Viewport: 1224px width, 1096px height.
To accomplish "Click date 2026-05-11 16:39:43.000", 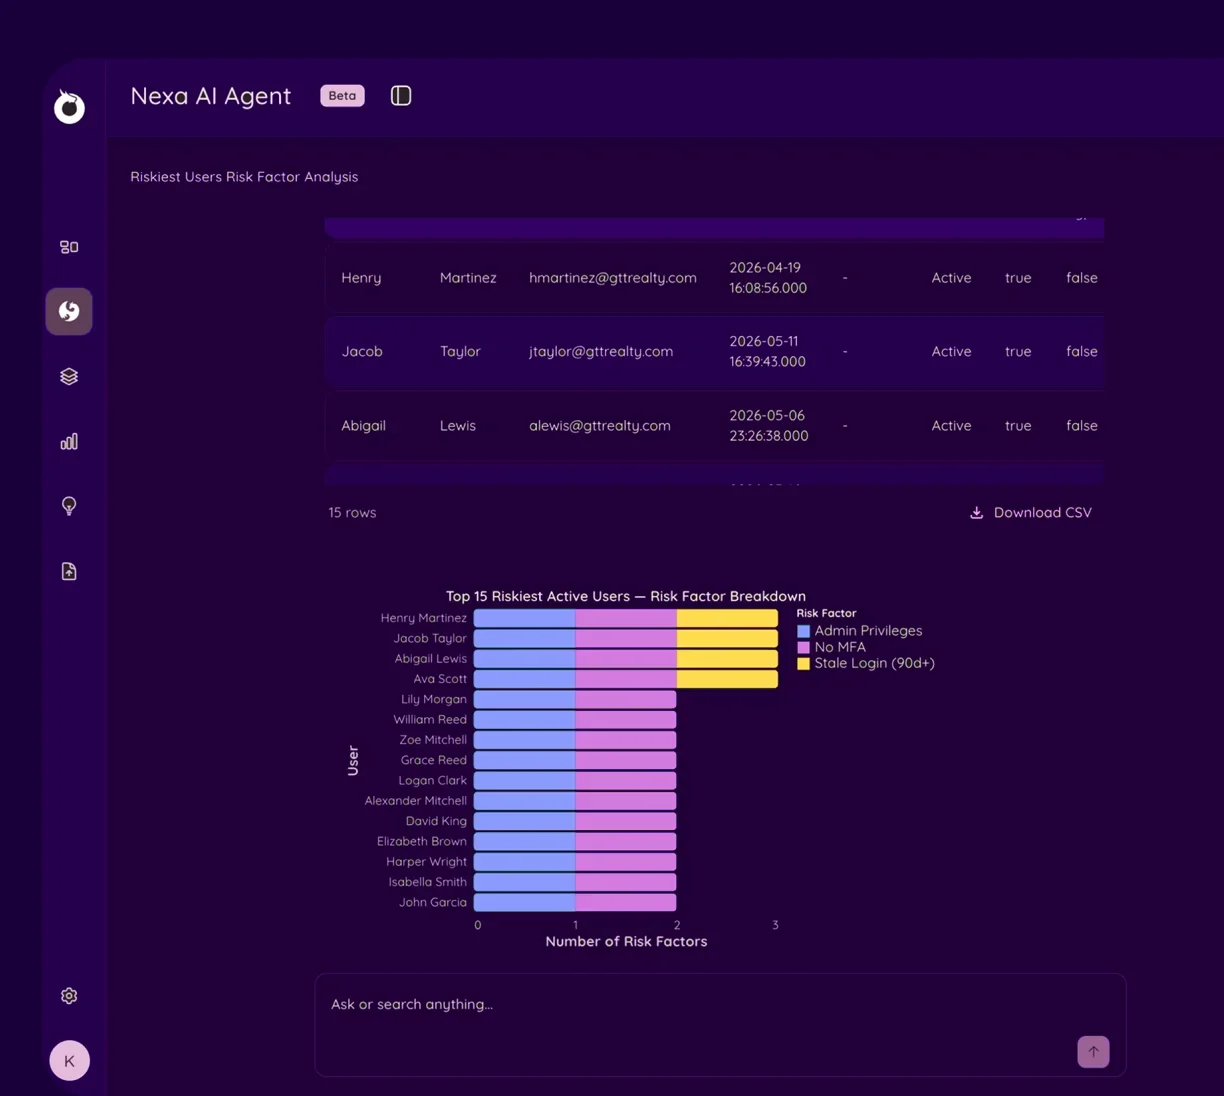I will 767,352.
